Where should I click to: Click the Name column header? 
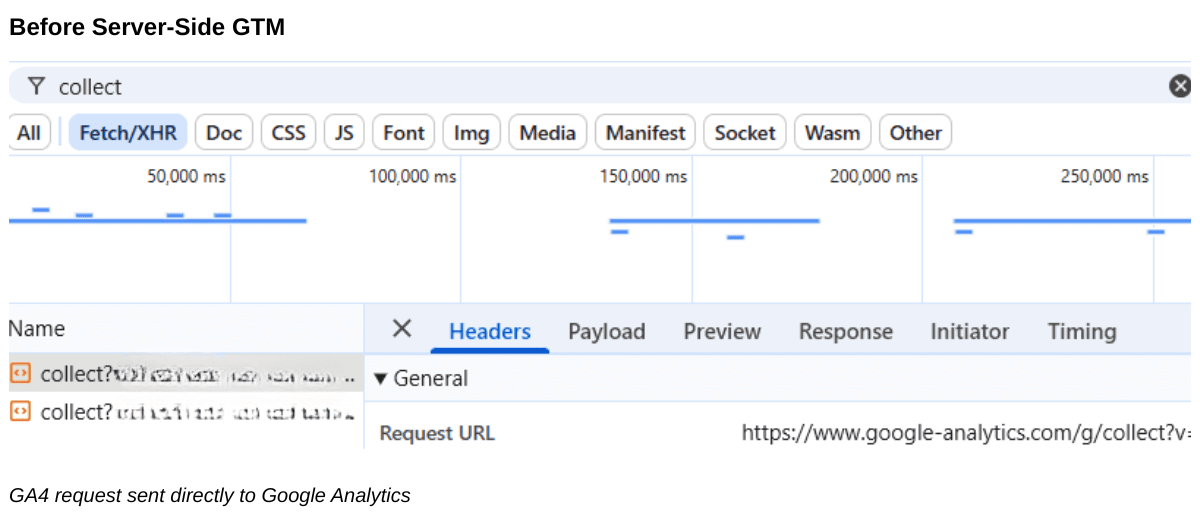coord(37,329)
